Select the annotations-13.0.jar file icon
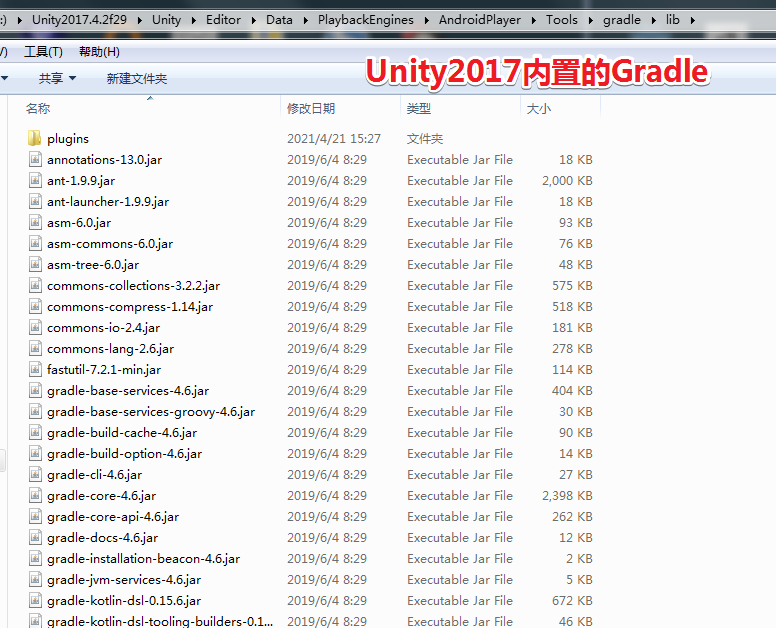This screenshot has width=776, height=628. (x=35, y=159)
